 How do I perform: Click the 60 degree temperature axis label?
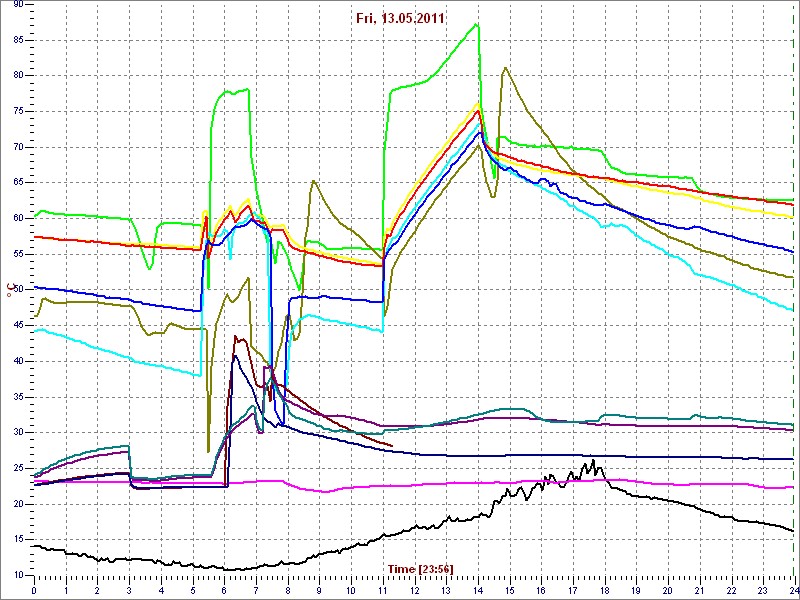(16, 218)
